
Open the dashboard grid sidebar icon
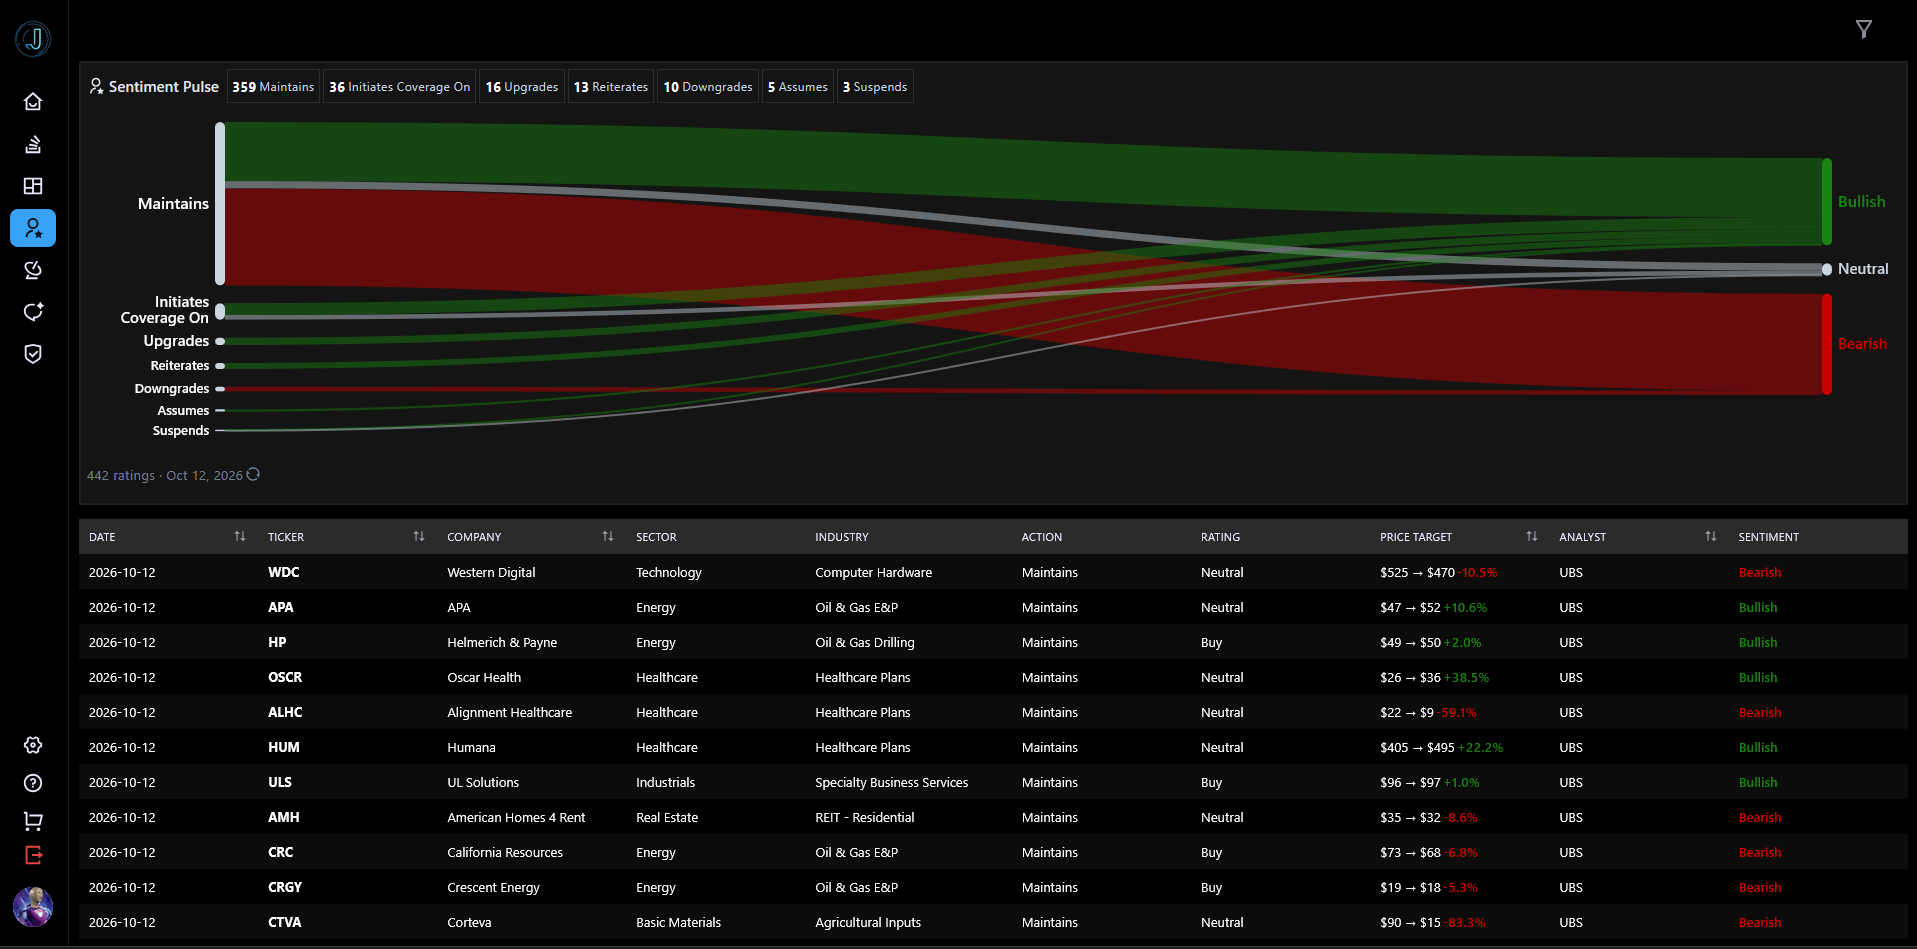click(x=33, y=186)
